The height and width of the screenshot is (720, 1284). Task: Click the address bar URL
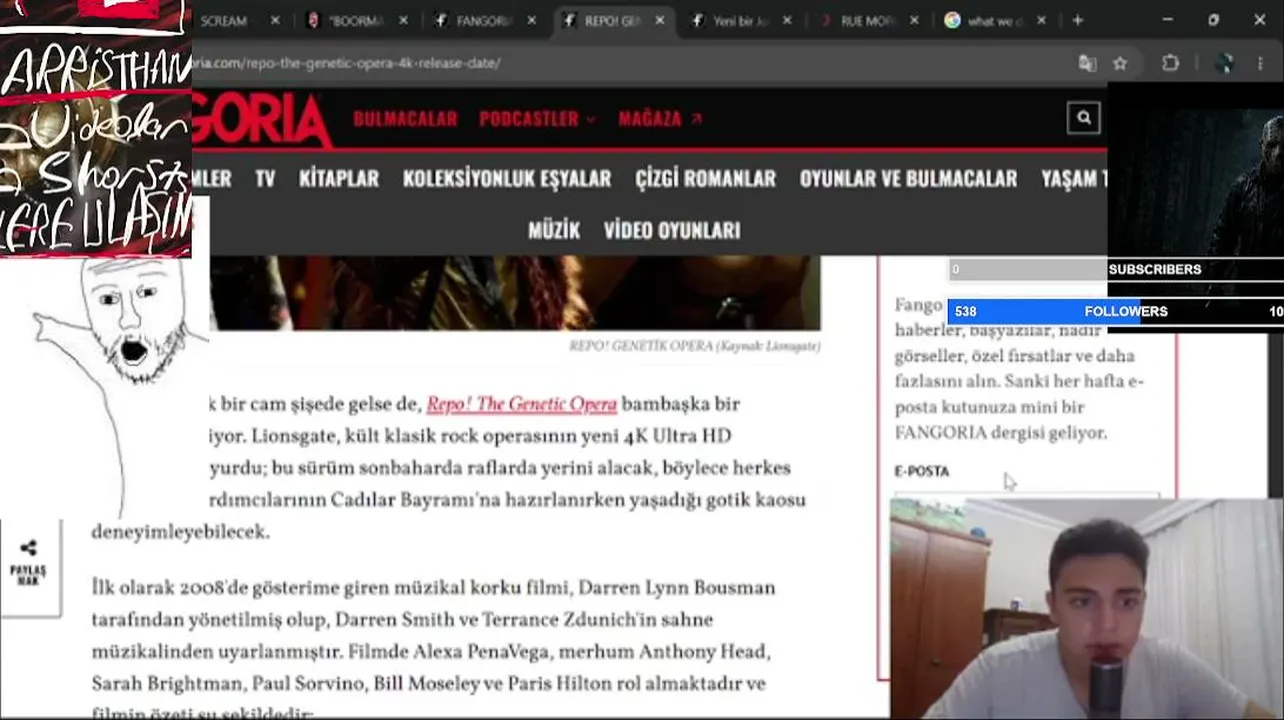pos(346,63)
